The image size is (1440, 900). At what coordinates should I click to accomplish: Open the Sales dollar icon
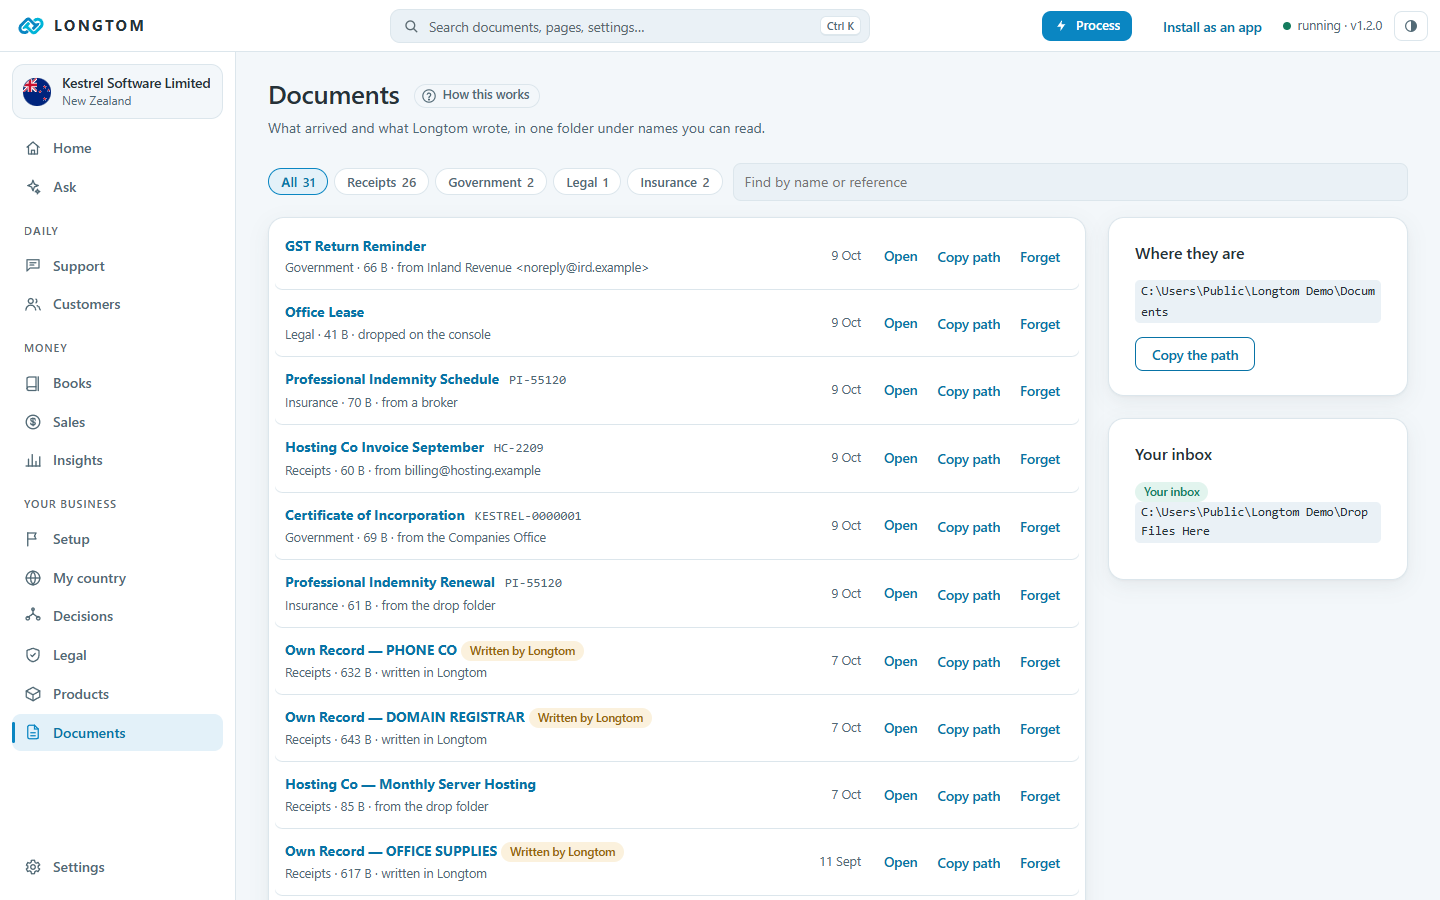click(x=33, y=422)
